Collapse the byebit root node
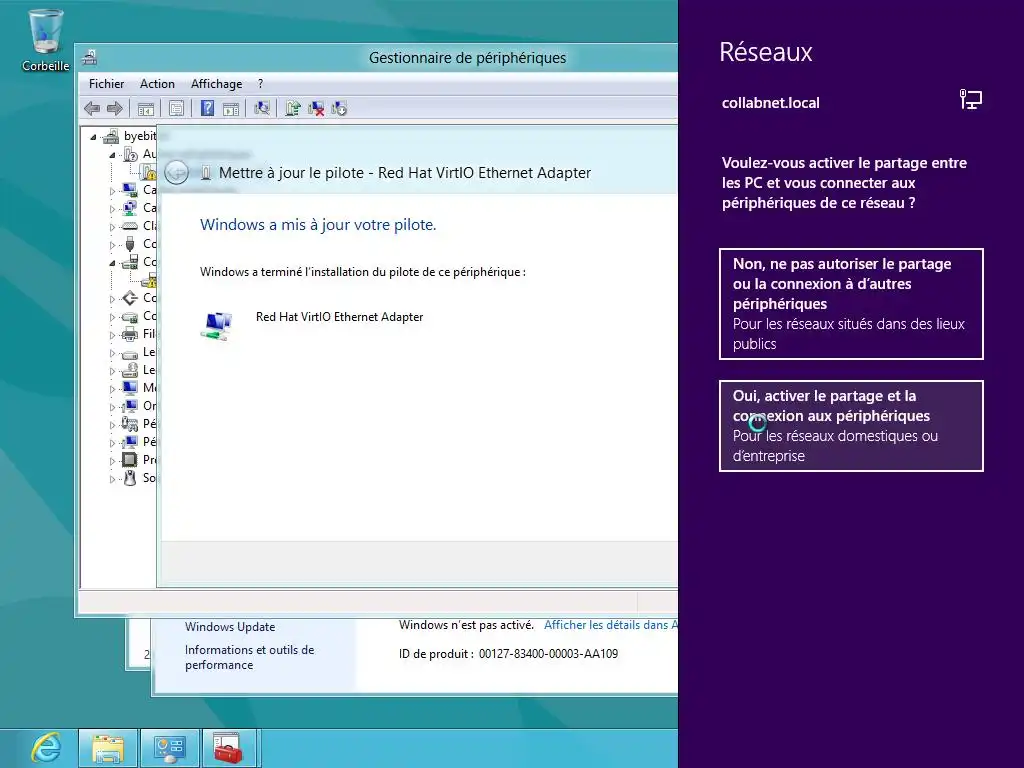 click(93, 137)
